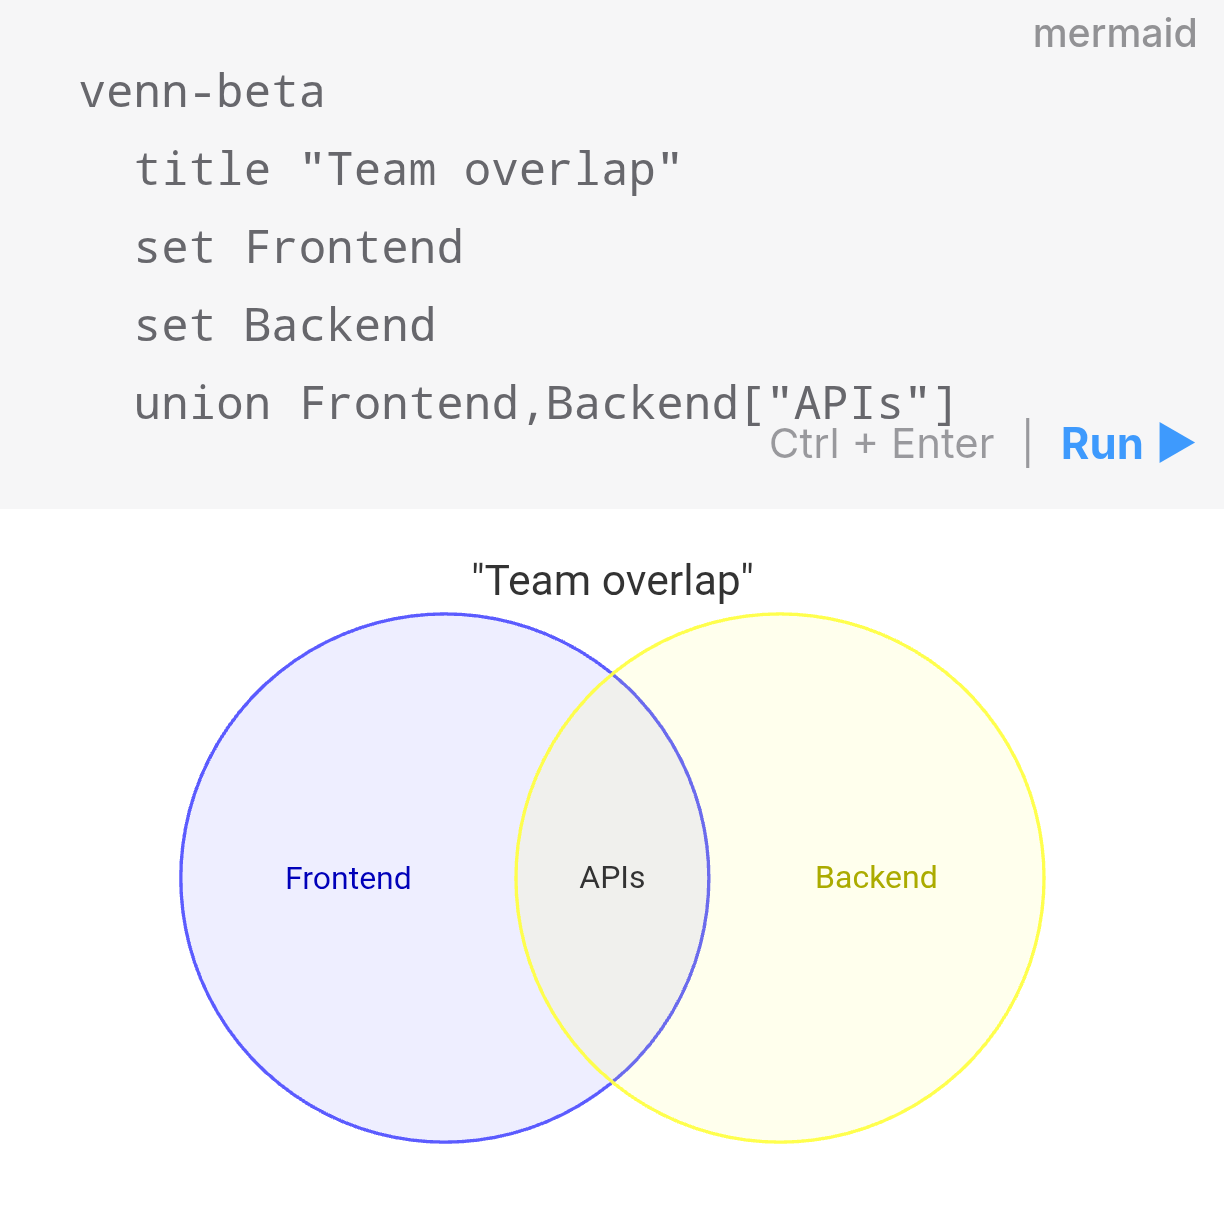The image size is (1224, 1216).
Task: Click the yellow circle's outline stroke
Action: [1043, 877]
